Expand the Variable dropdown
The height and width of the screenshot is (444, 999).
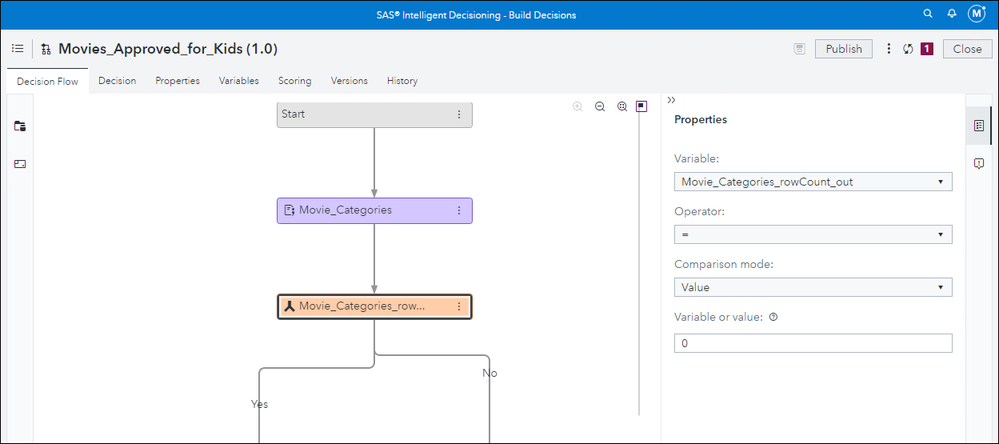click(812, 182)
